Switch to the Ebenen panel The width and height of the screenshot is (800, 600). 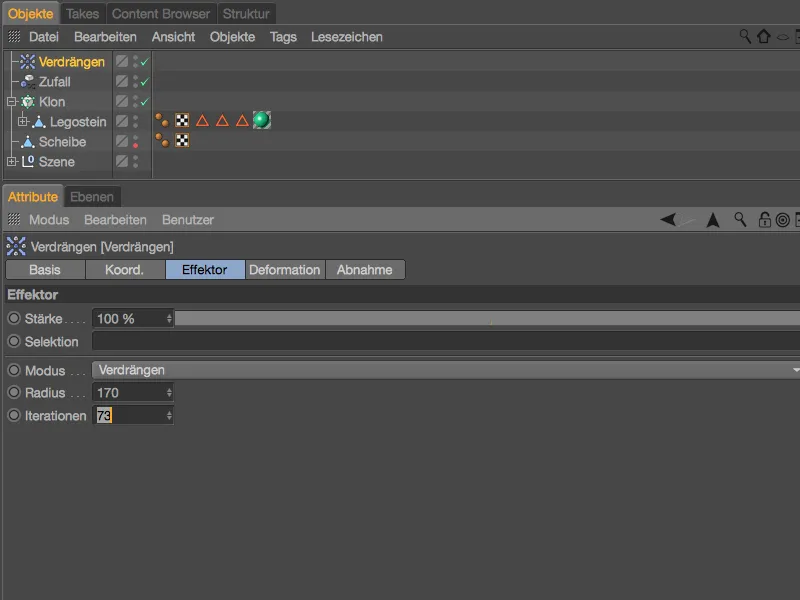[92, 196]
